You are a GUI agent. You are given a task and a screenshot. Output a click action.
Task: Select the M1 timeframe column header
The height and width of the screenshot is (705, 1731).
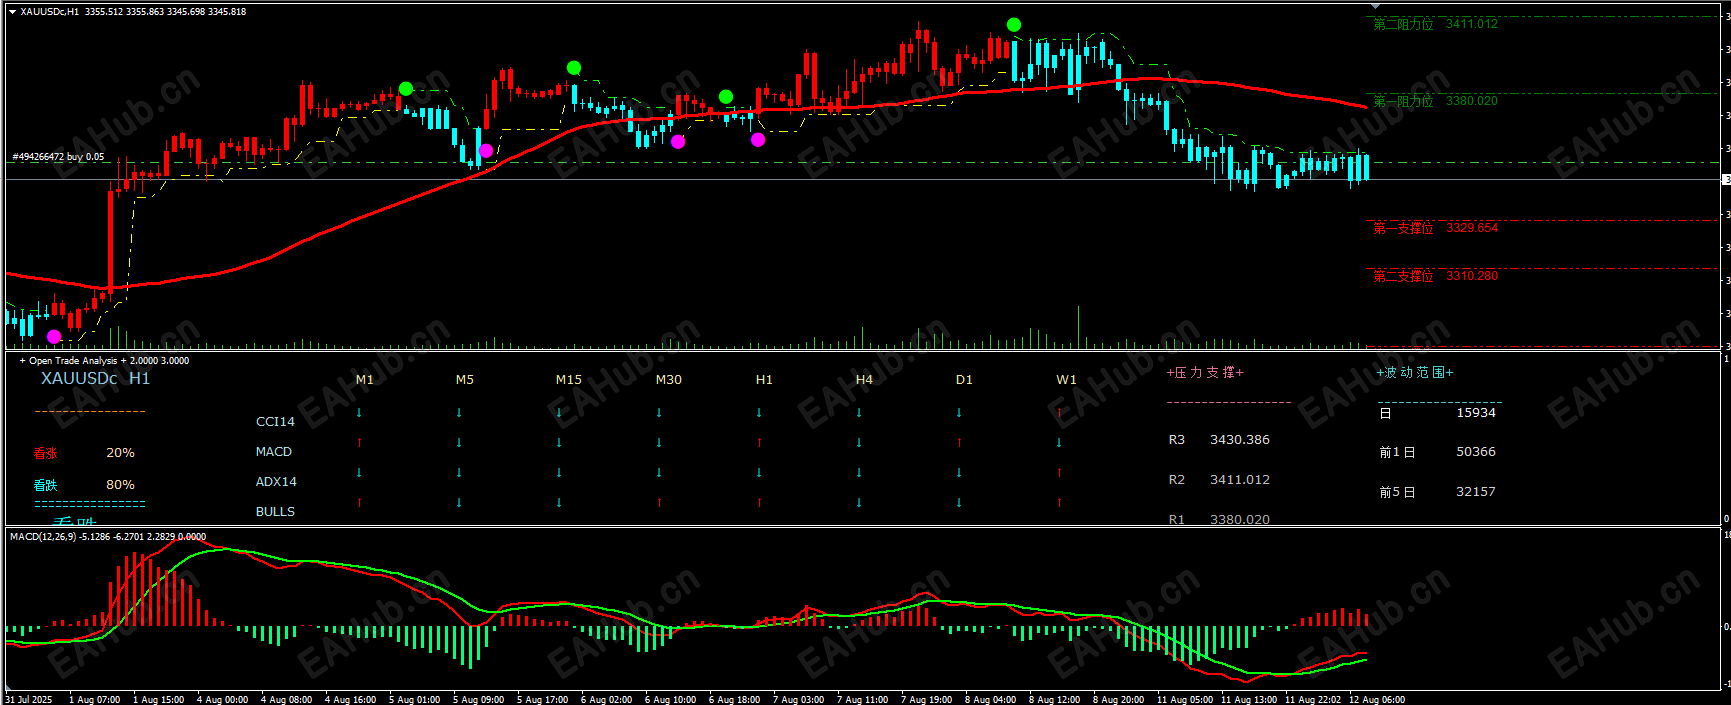click(x=365, y=380)
